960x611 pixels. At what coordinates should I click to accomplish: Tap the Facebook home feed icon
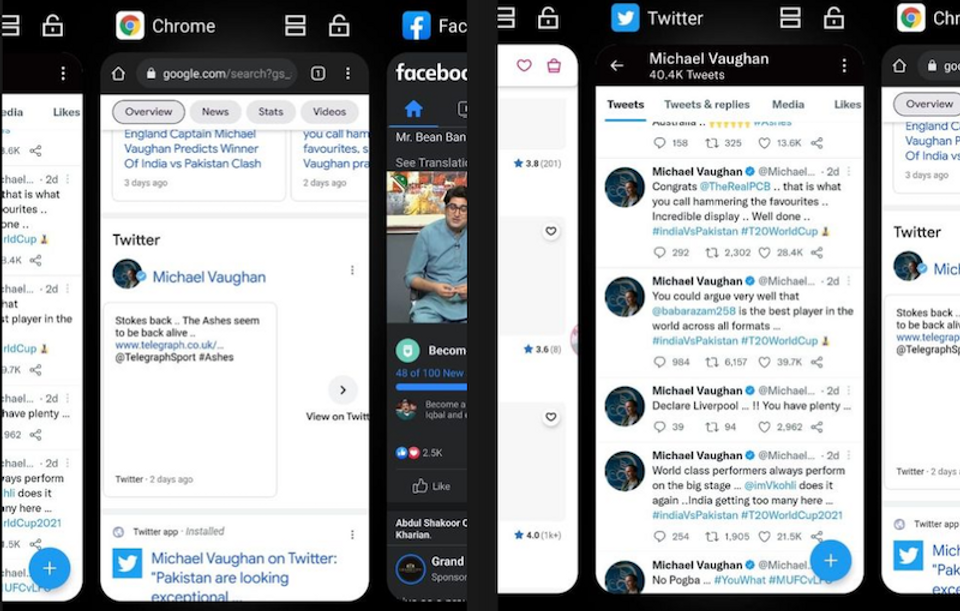[x=414, y=109]
